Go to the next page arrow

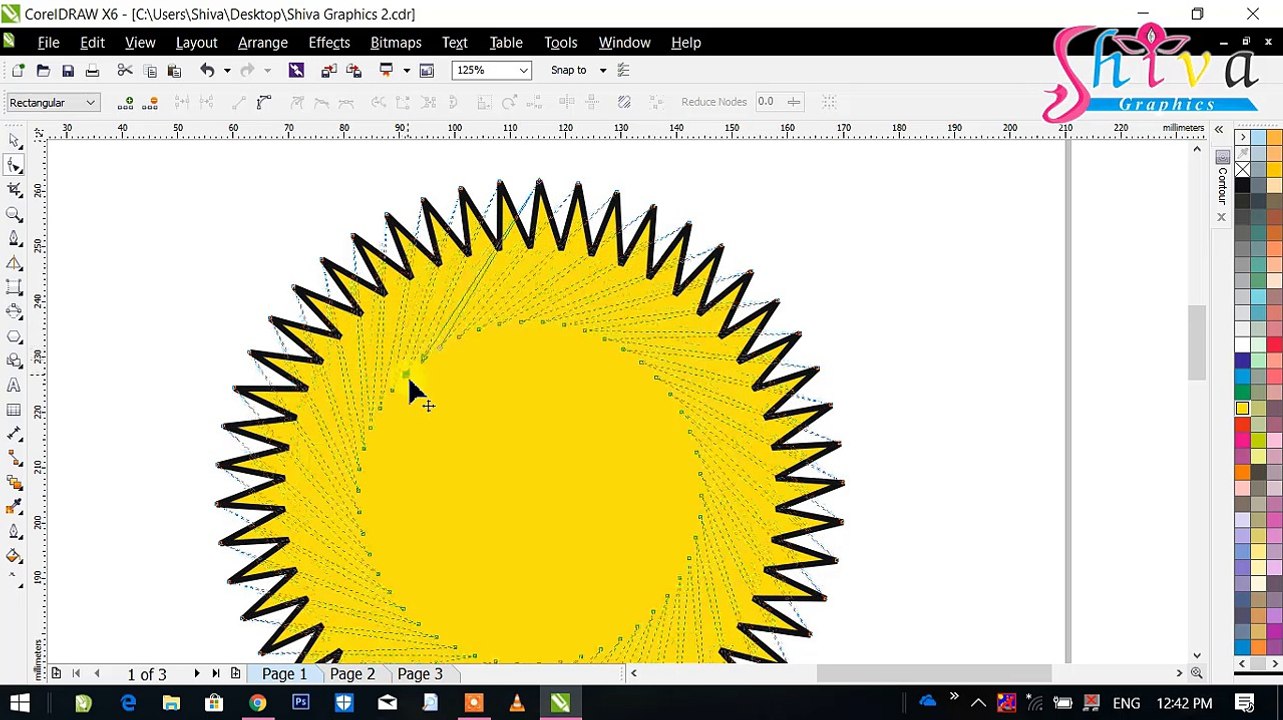196,674
